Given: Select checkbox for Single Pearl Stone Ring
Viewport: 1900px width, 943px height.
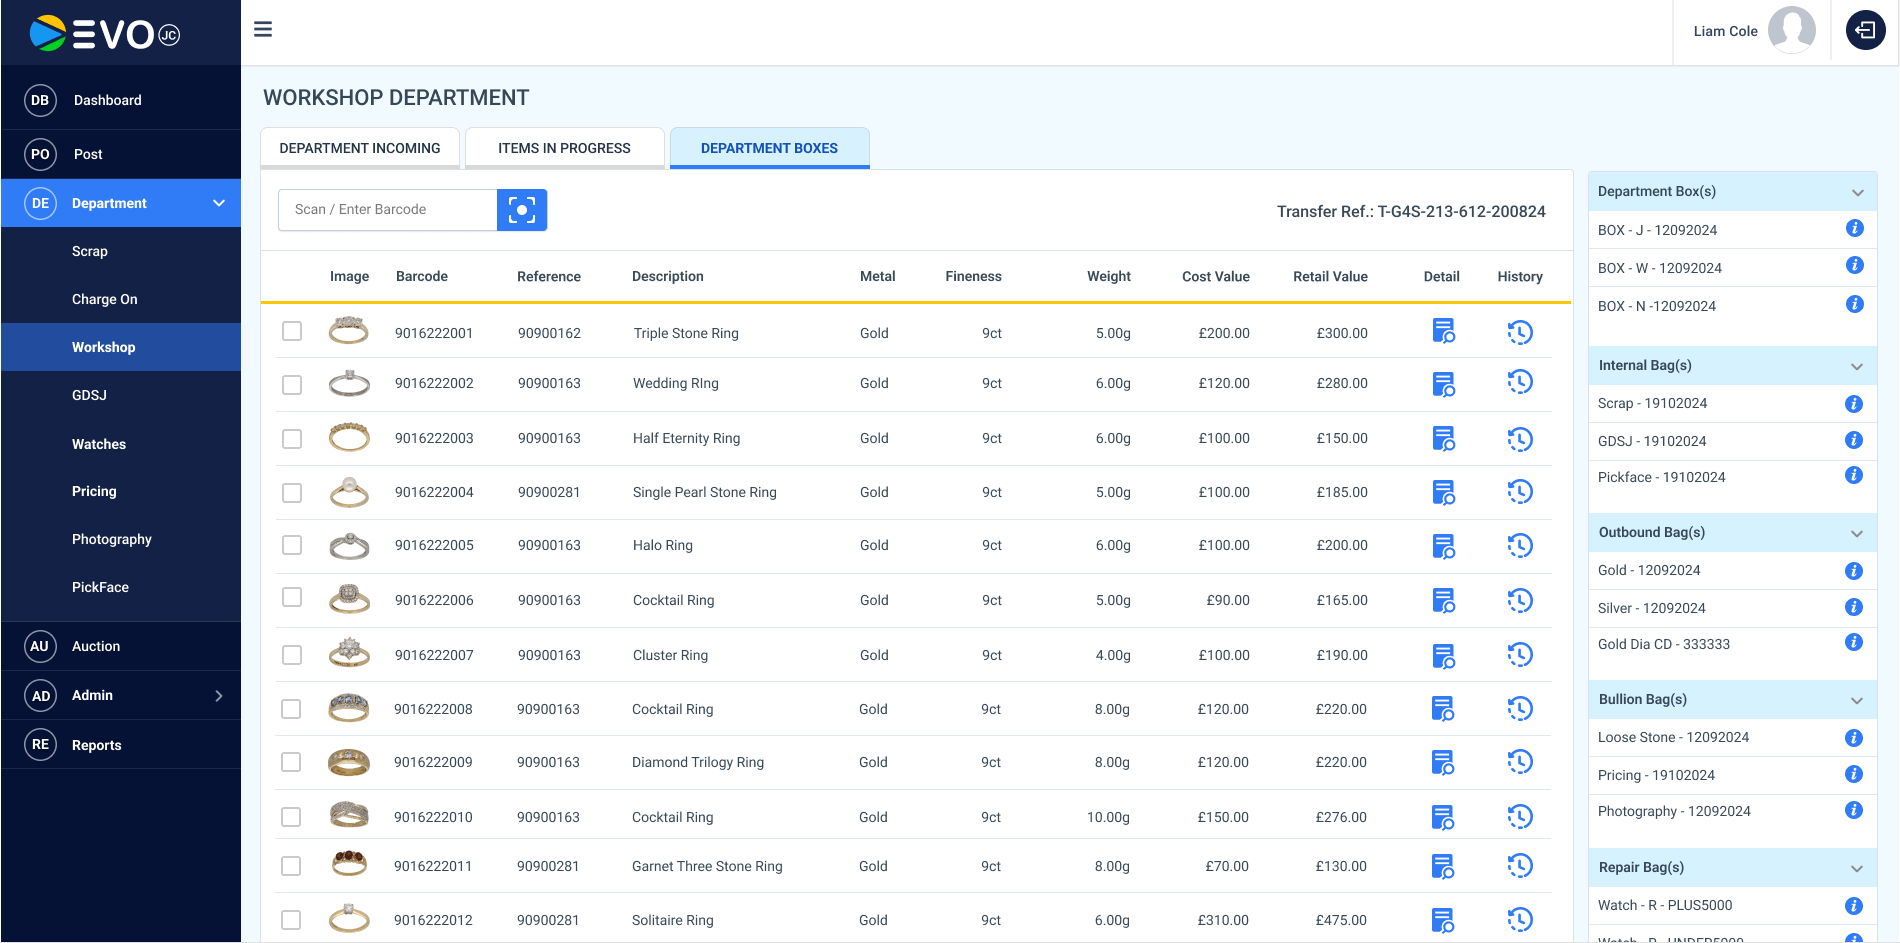Looking at the screenshot, I should pyautogui.click(x=292, y=493).
